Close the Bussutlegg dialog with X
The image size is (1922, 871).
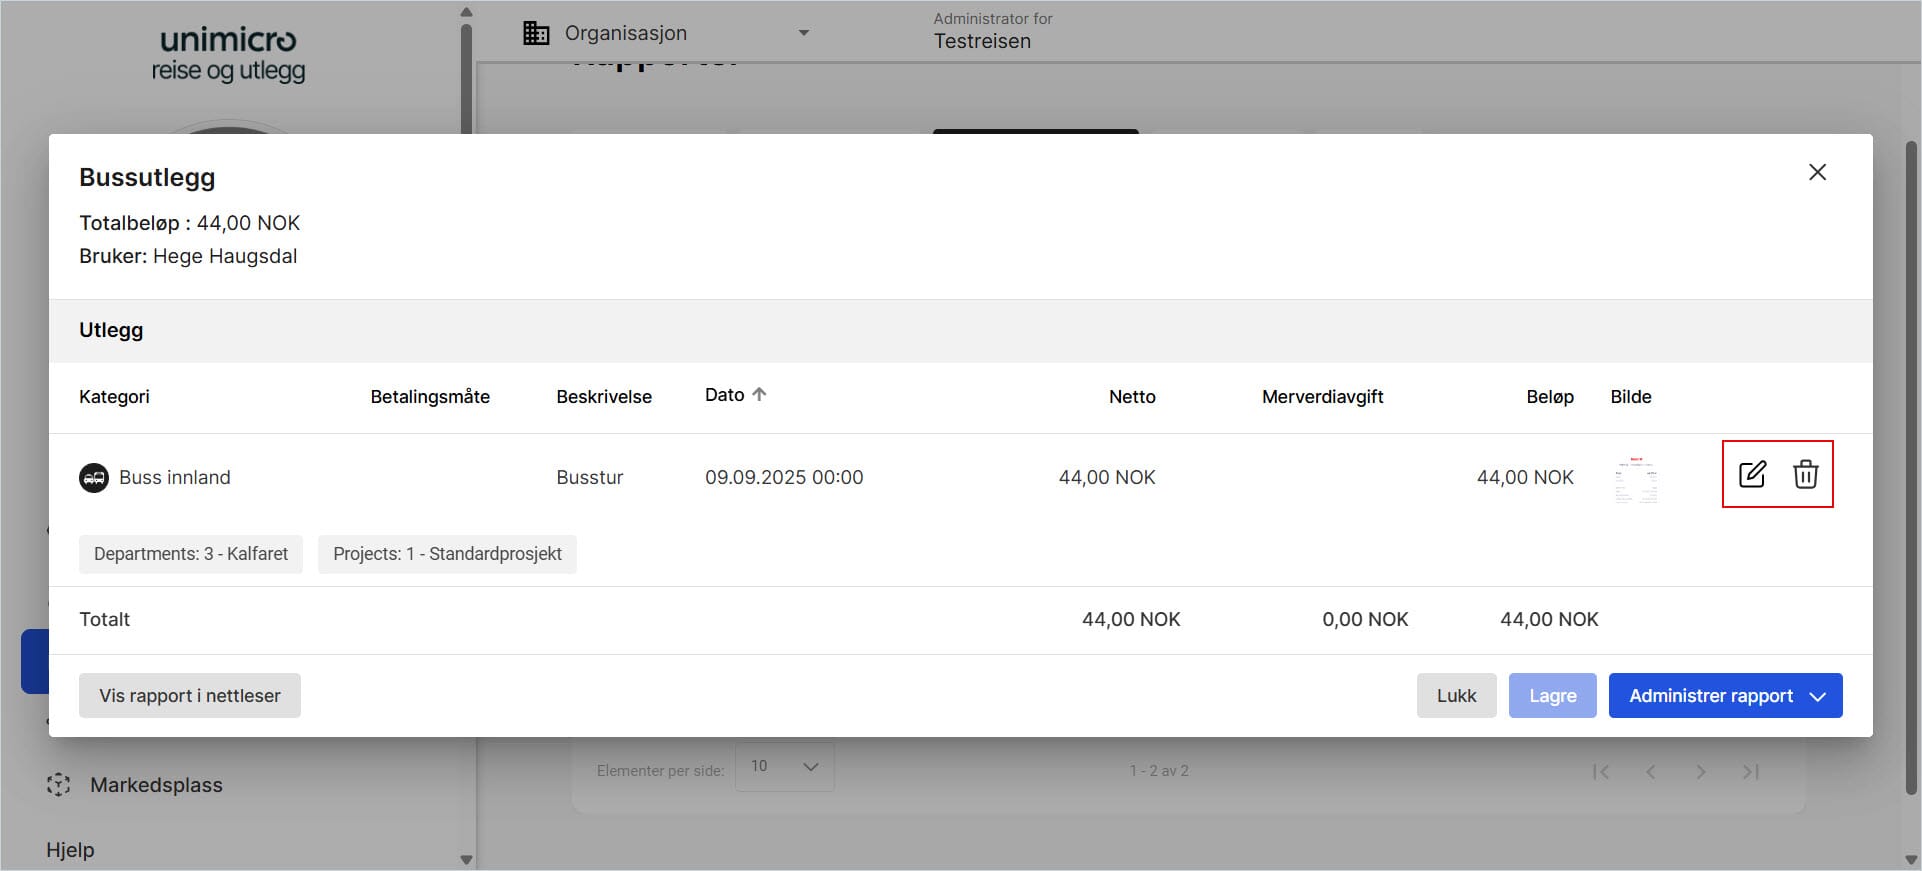click(1817, 172)
